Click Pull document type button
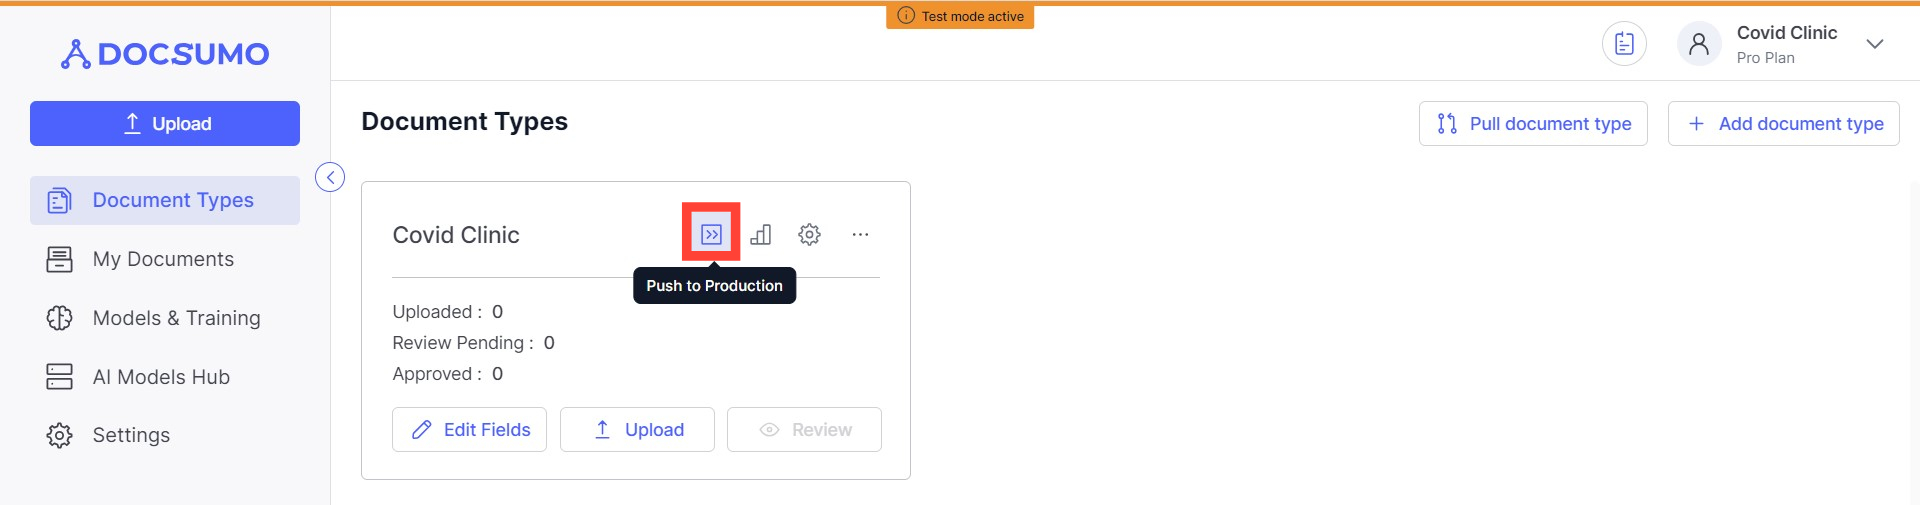Viewport: 1920px width, 505px height. 1533,123
